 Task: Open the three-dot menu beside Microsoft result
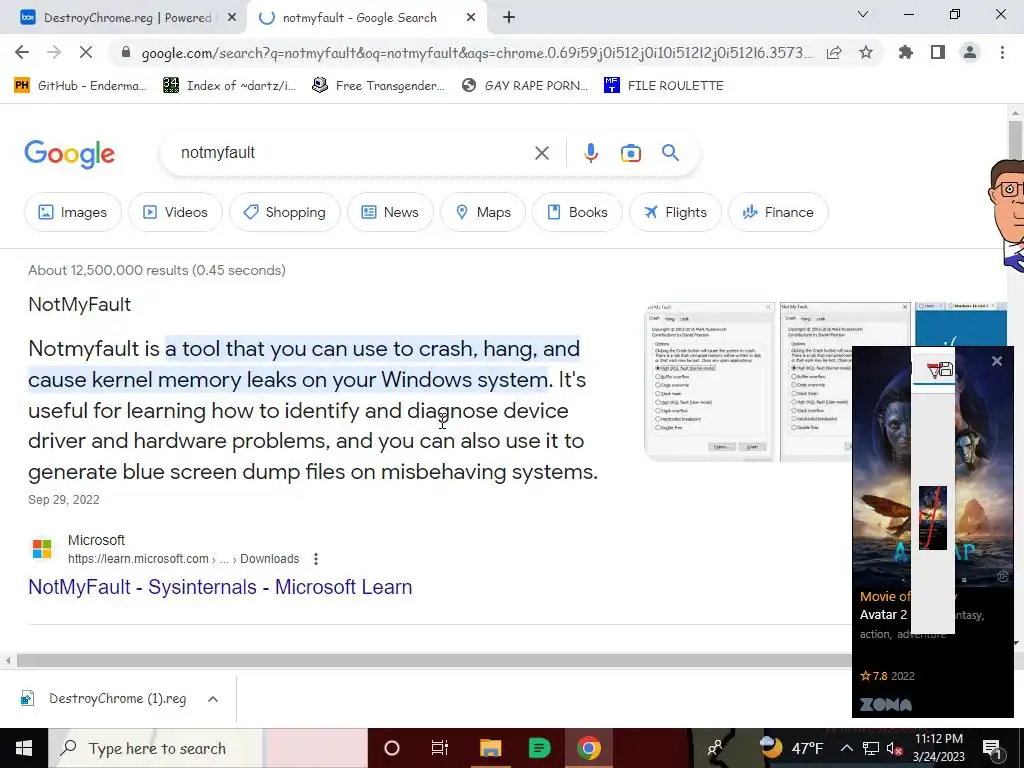tap(316, 559)
